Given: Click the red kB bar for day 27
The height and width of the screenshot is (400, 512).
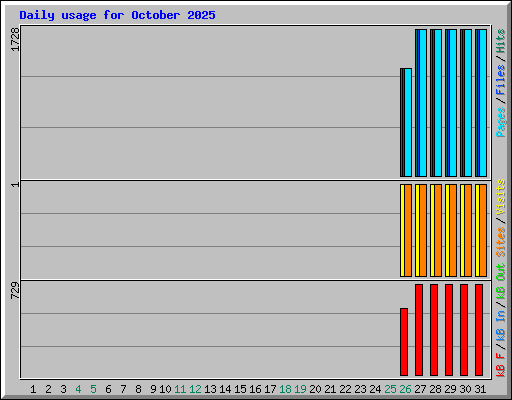Looking at the screenshot, I should (419, 330).
